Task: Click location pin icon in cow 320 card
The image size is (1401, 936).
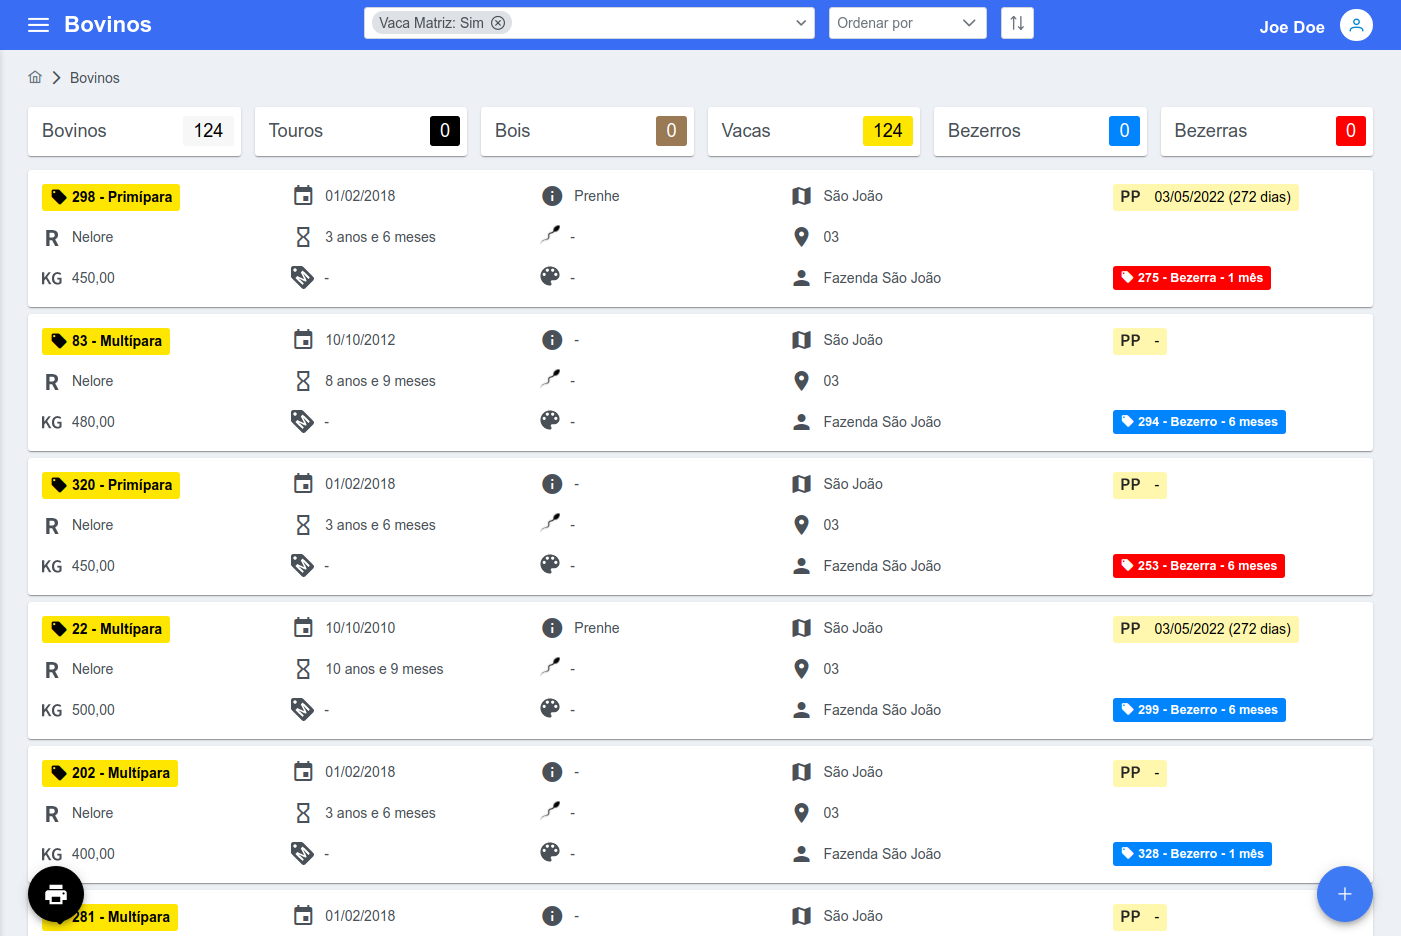Action: pyautogui.click(x=801, y=525)
